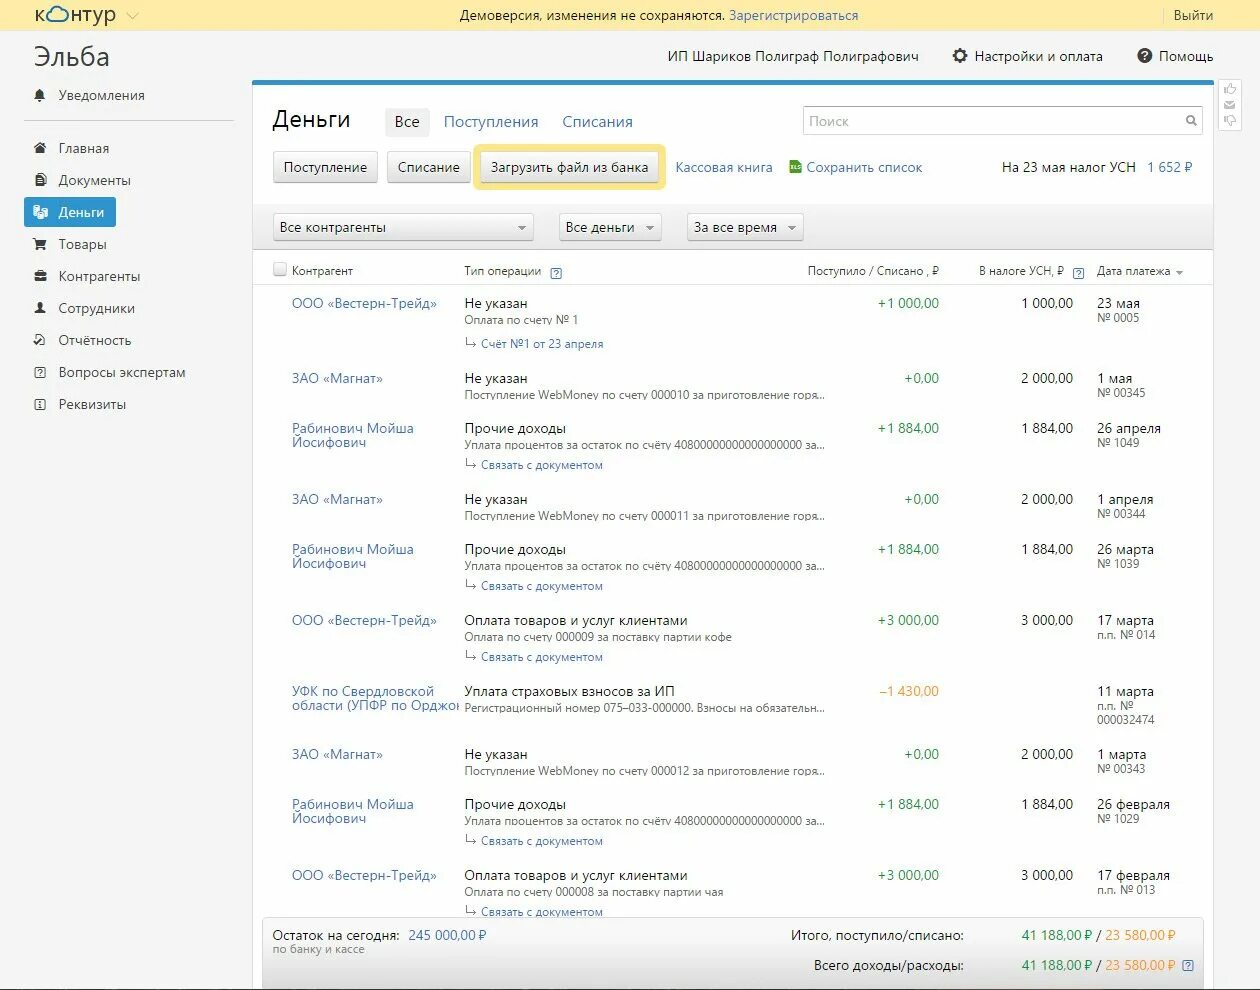Open Товары in the sidebar
This screenshot has height=990, width=1260.
pos(82,244)
